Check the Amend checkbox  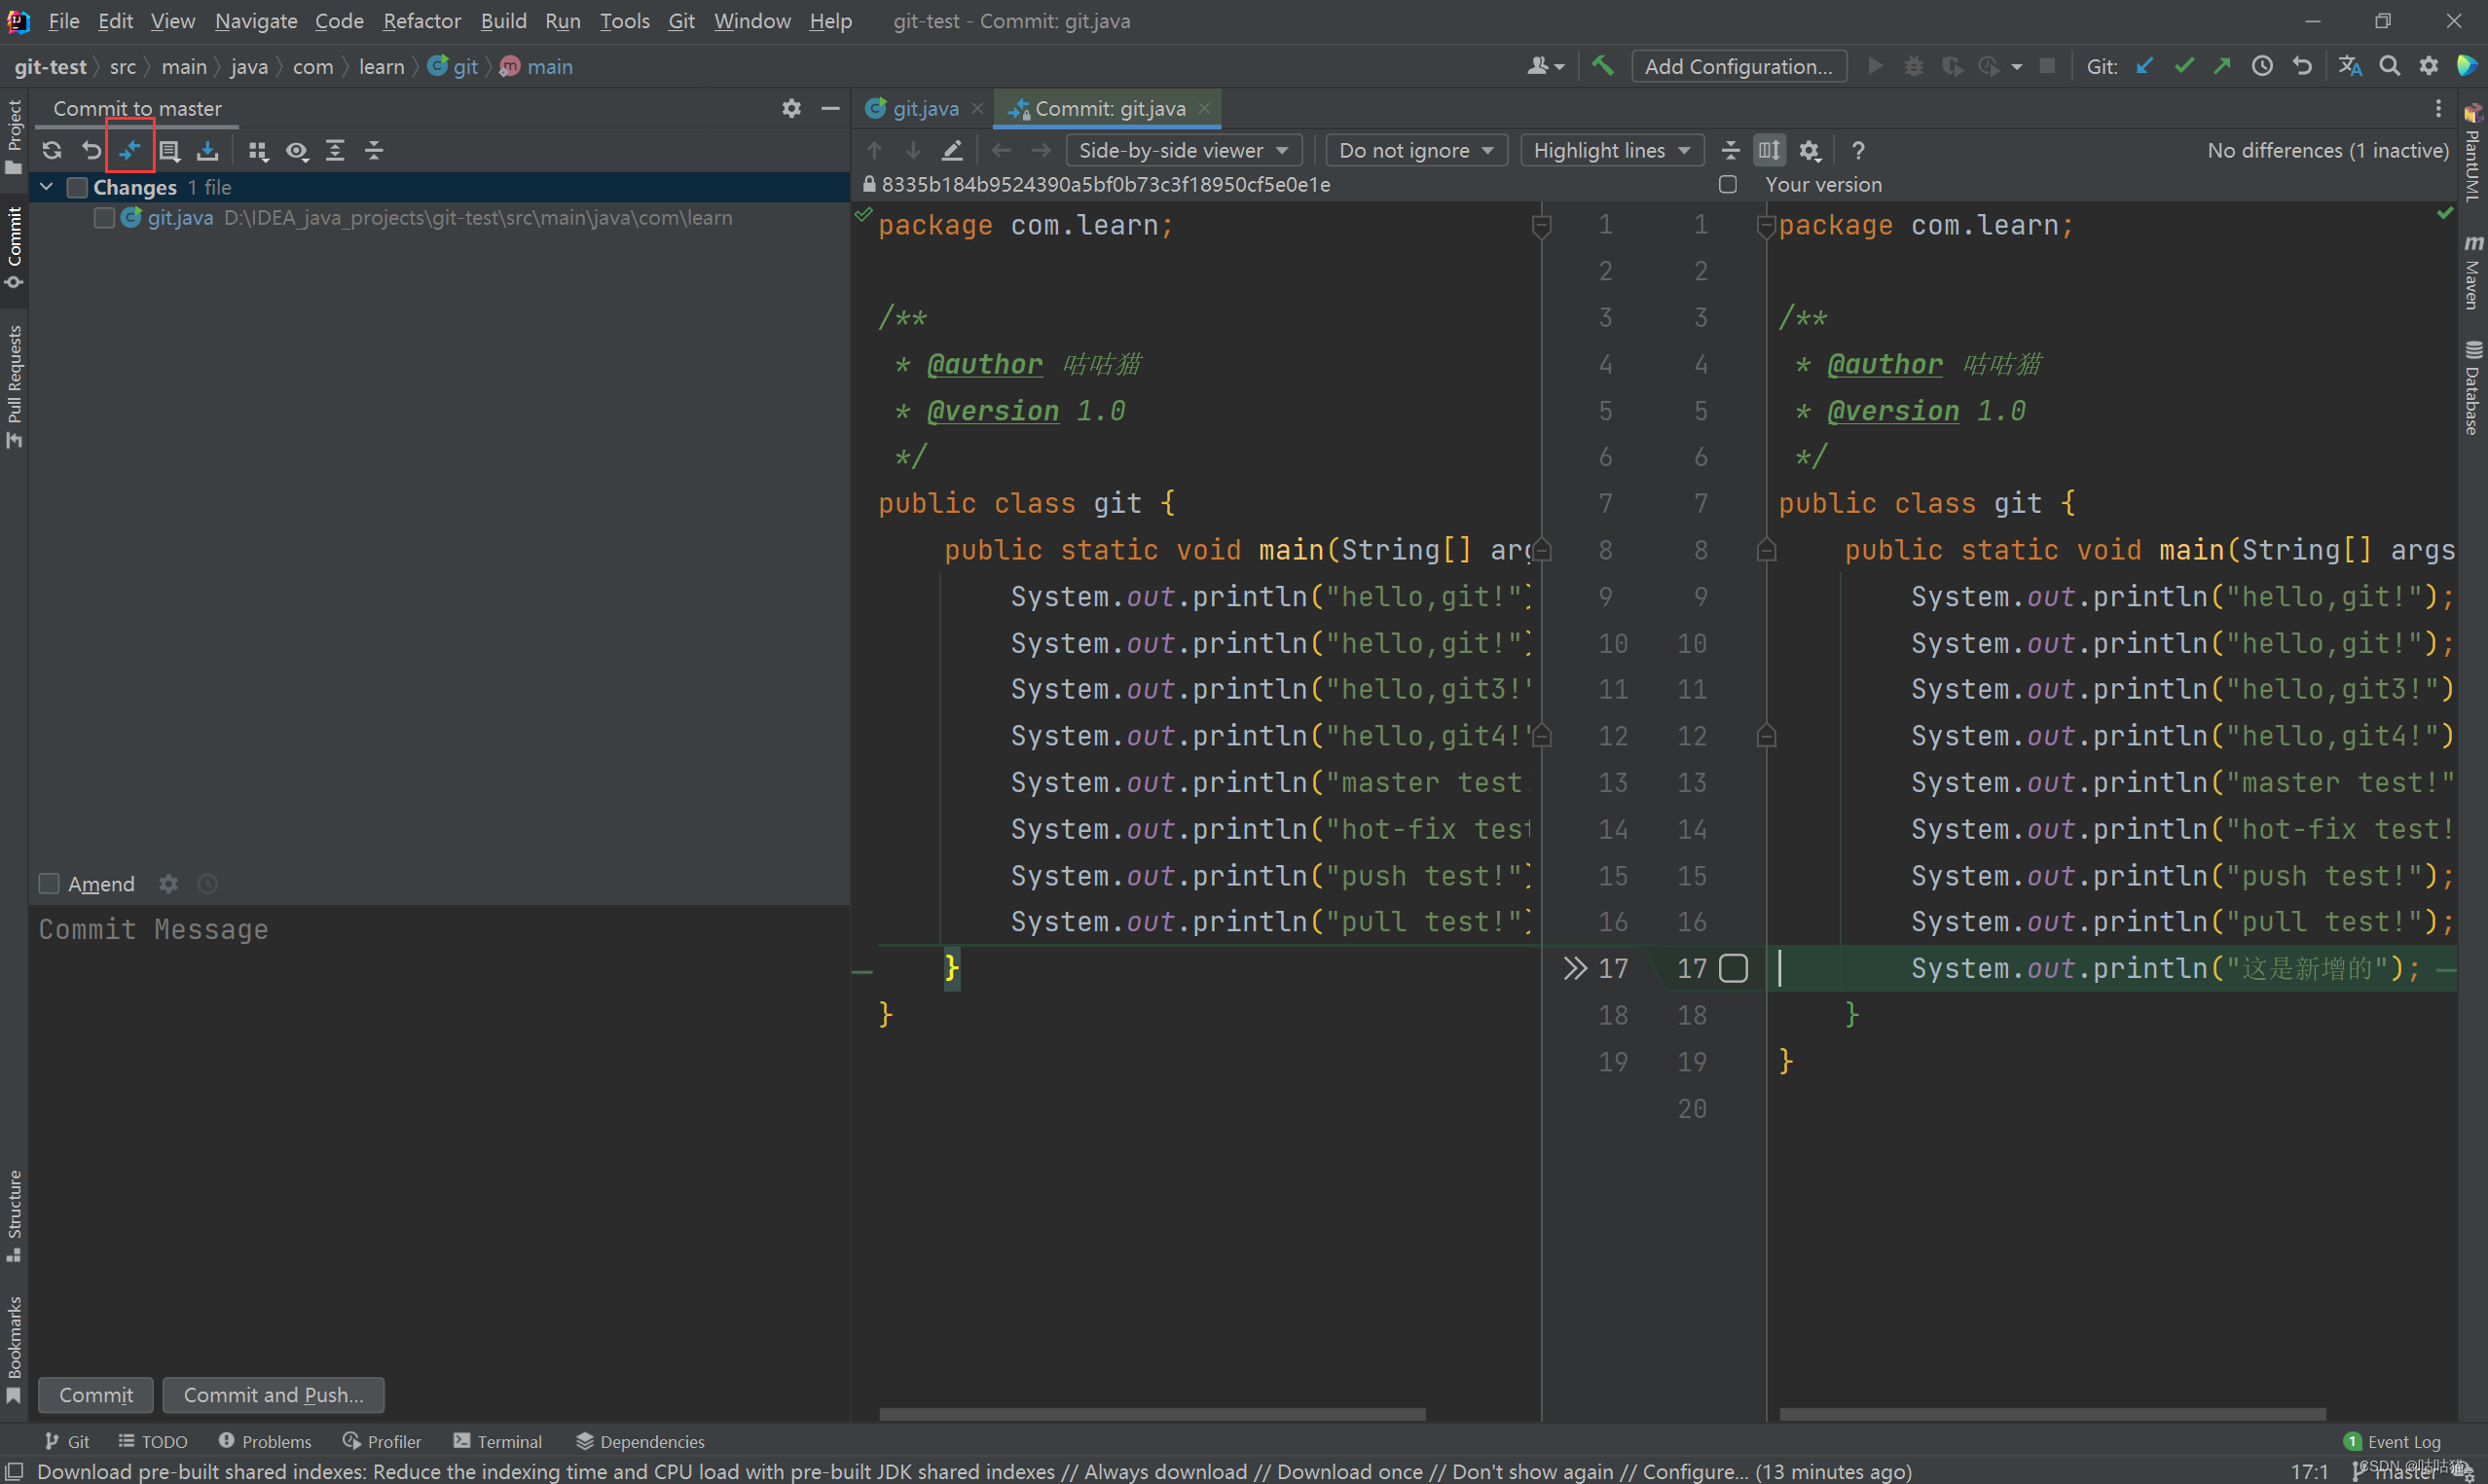click(x=49, y=884)
